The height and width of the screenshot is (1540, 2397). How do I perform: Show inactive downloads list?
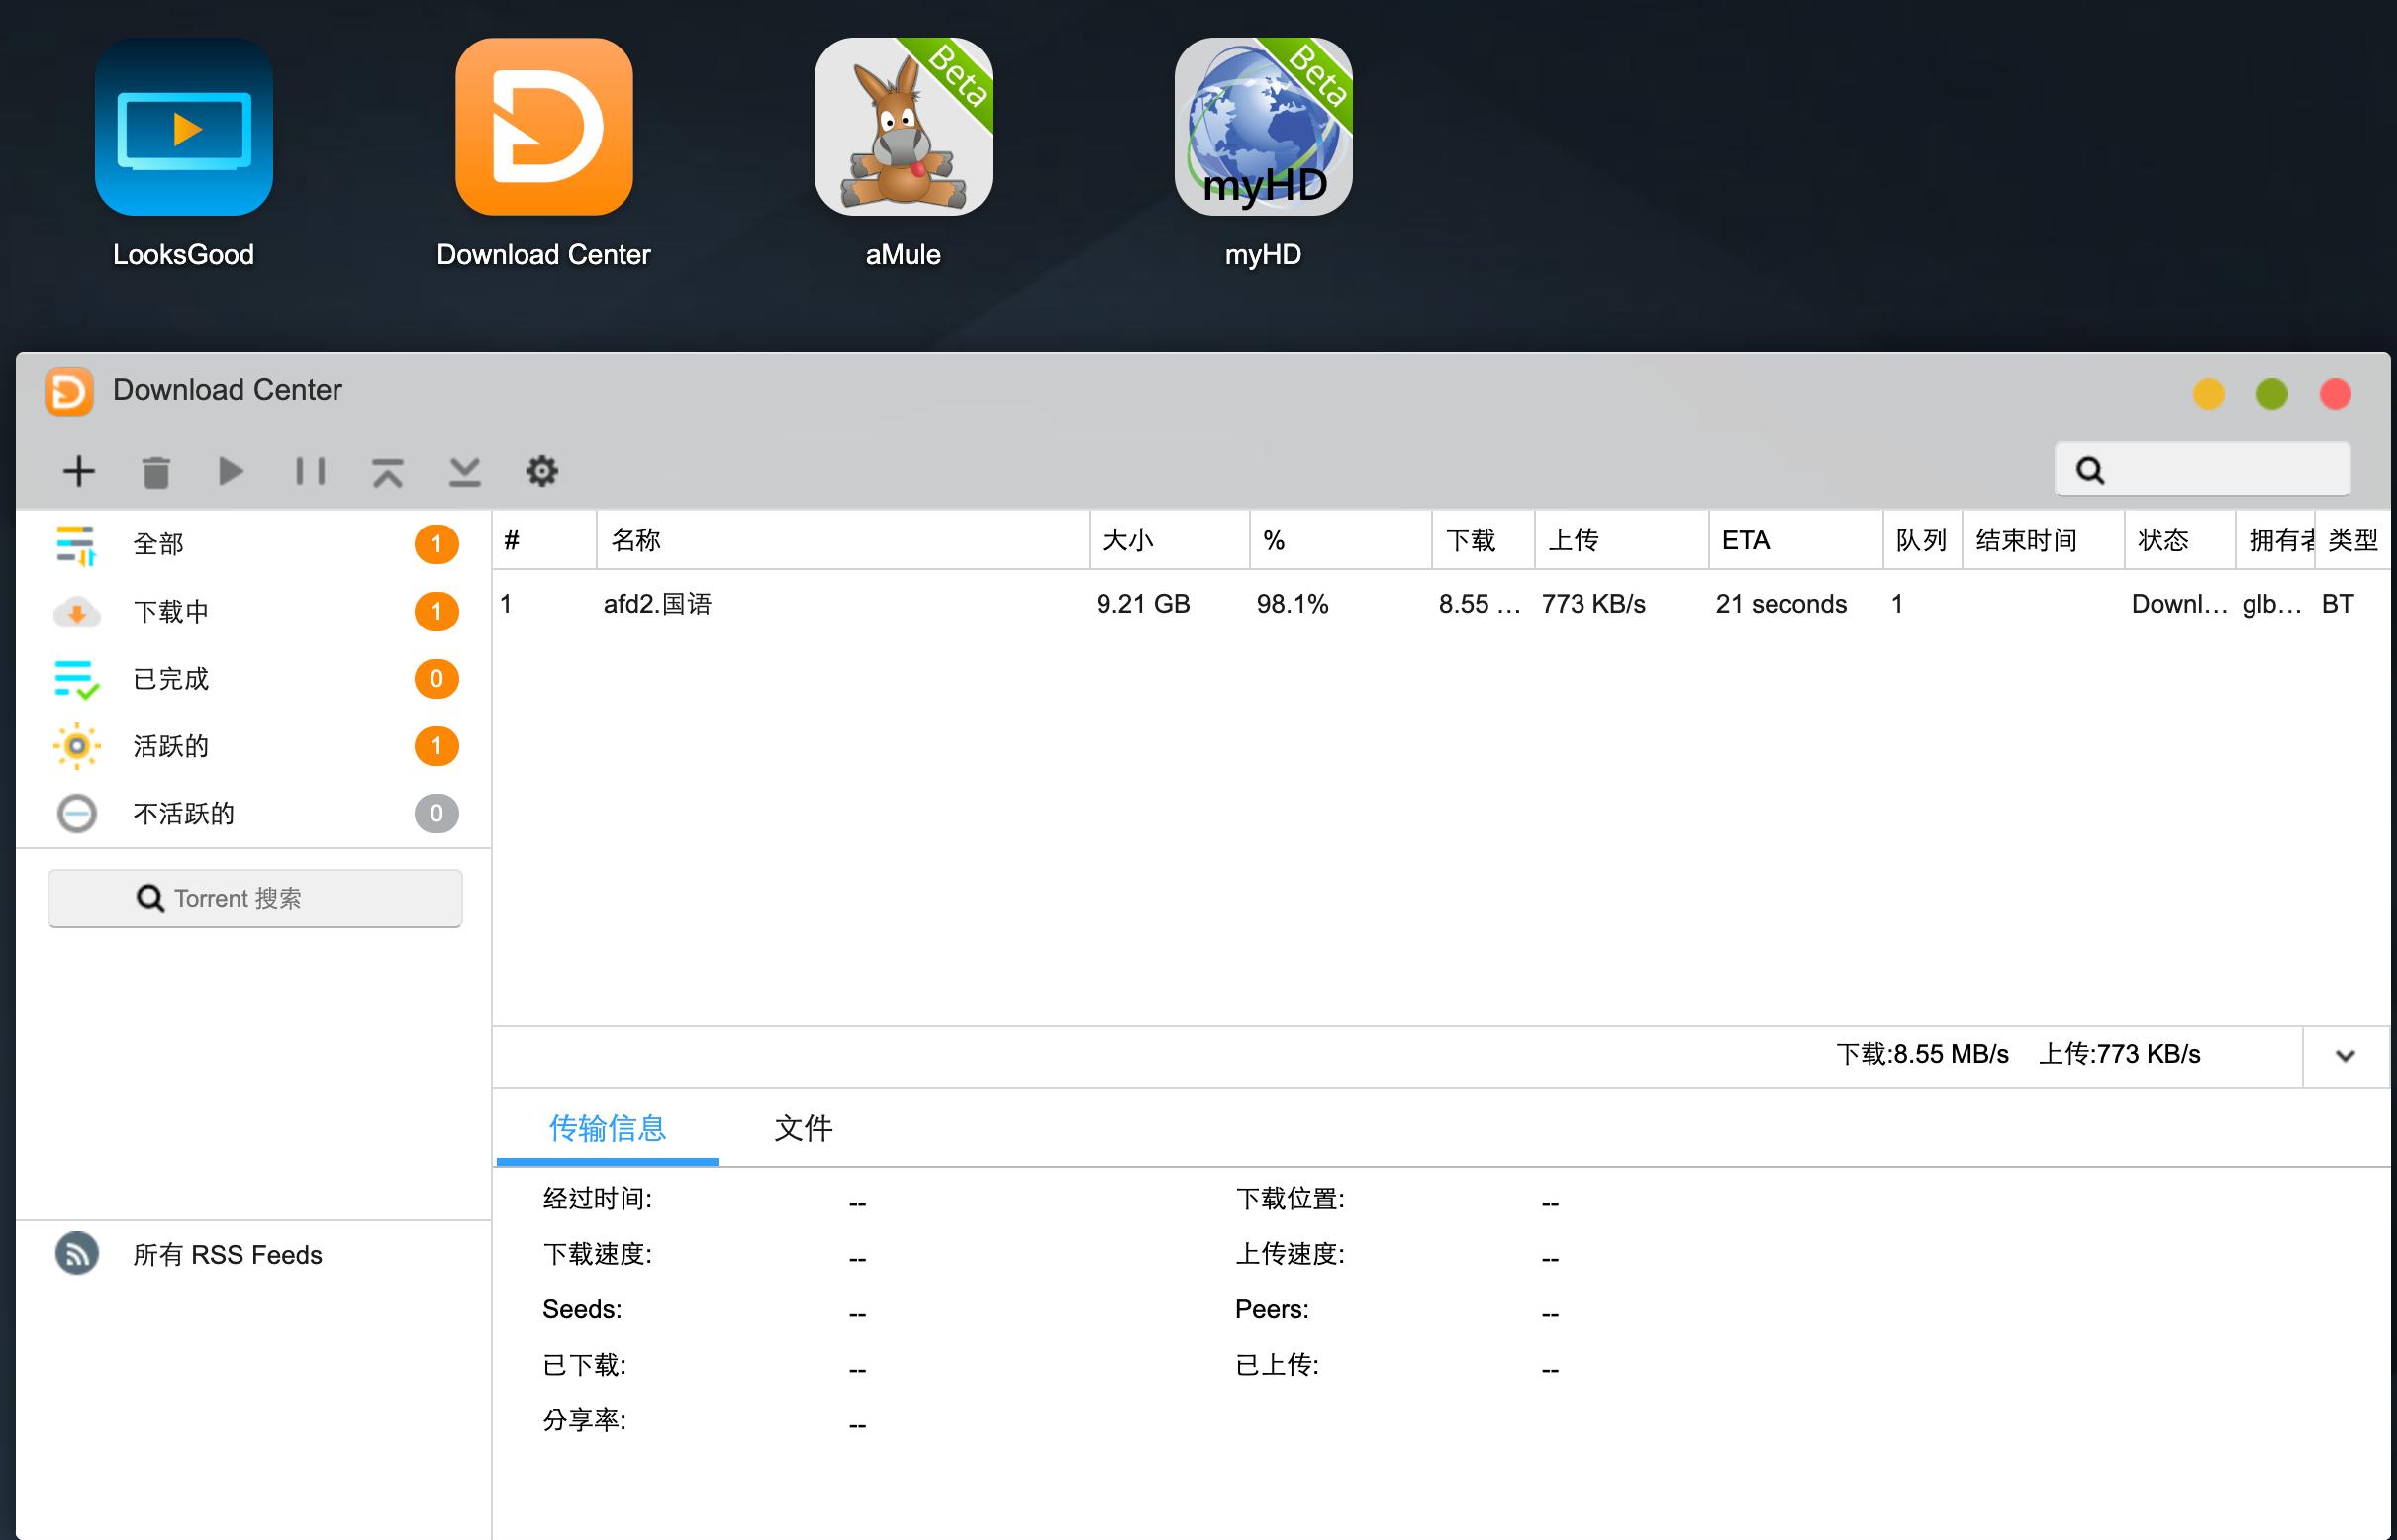coord(183,813)
